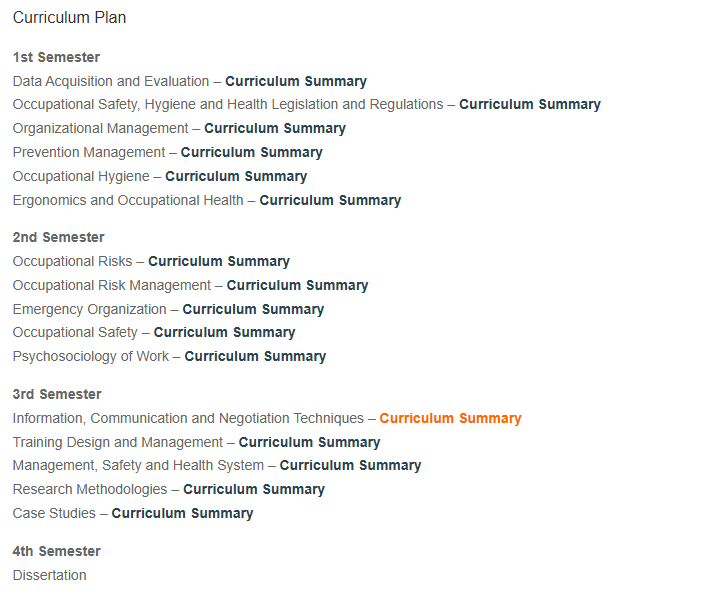The width and height of the screenshot is (705, 606).
Task: Click Psychosociology of Work Curriculum Summary
Action: (255, 356)
